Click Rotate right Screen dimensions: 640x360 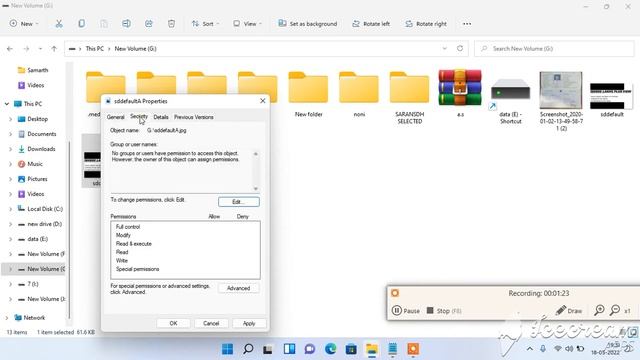click(x=426, y=24)
